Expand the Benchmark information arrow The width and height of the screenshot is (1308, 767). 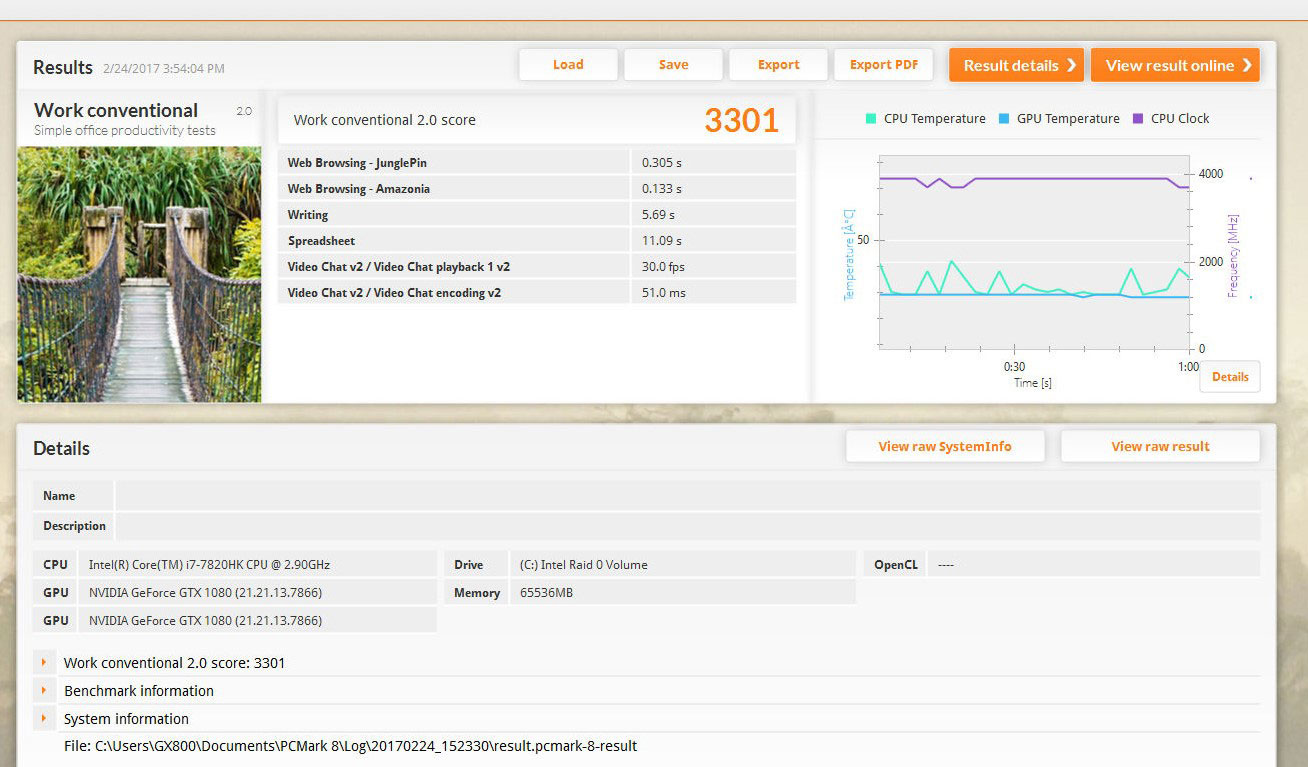[x=44, y=690]
